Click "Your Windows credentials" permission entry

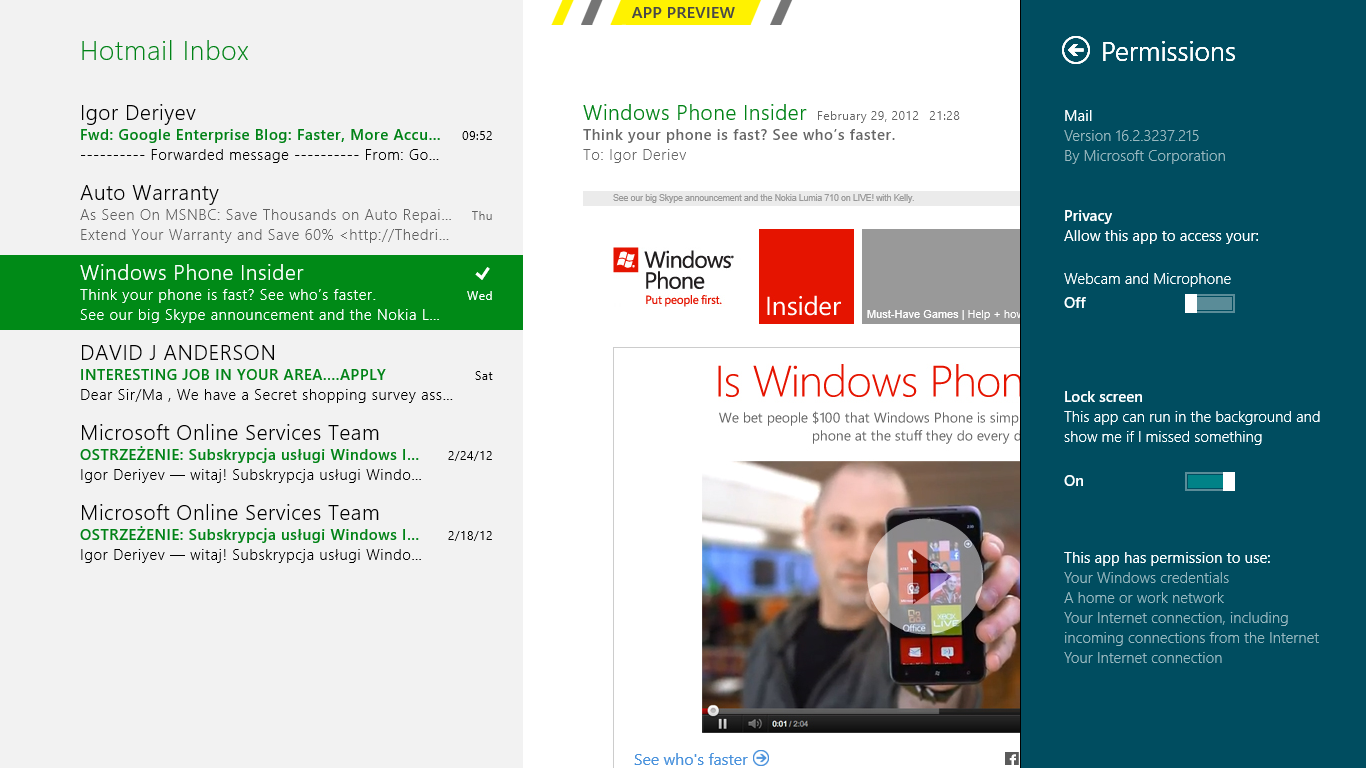pos(1146,578)
